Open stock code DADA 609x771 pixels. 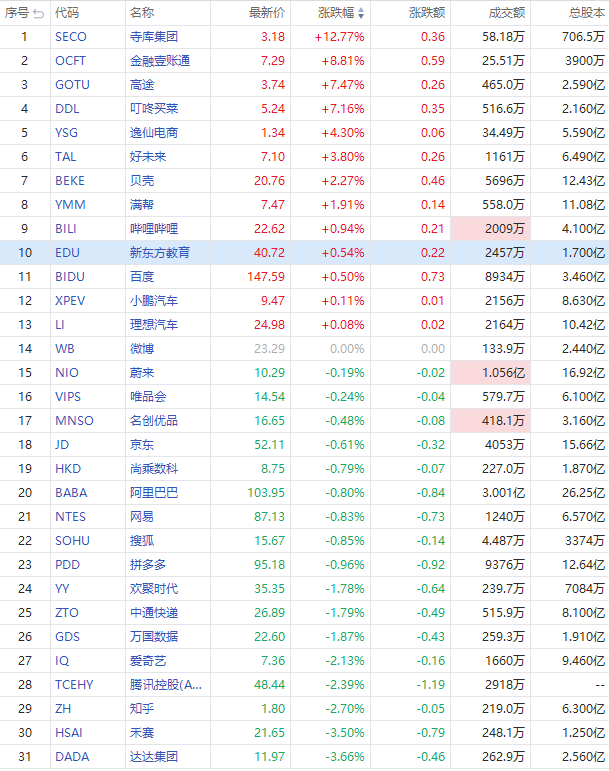click(72, 757)
